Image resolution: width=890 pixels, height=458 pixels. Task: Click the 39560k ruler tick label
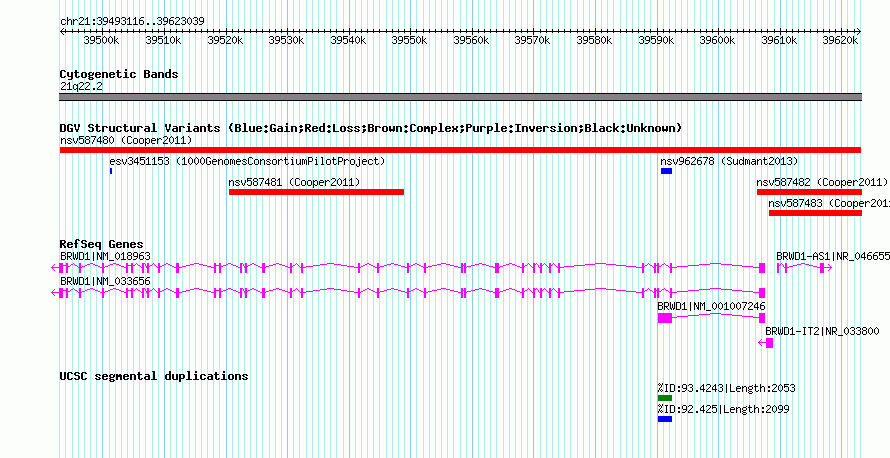point(471,40)
